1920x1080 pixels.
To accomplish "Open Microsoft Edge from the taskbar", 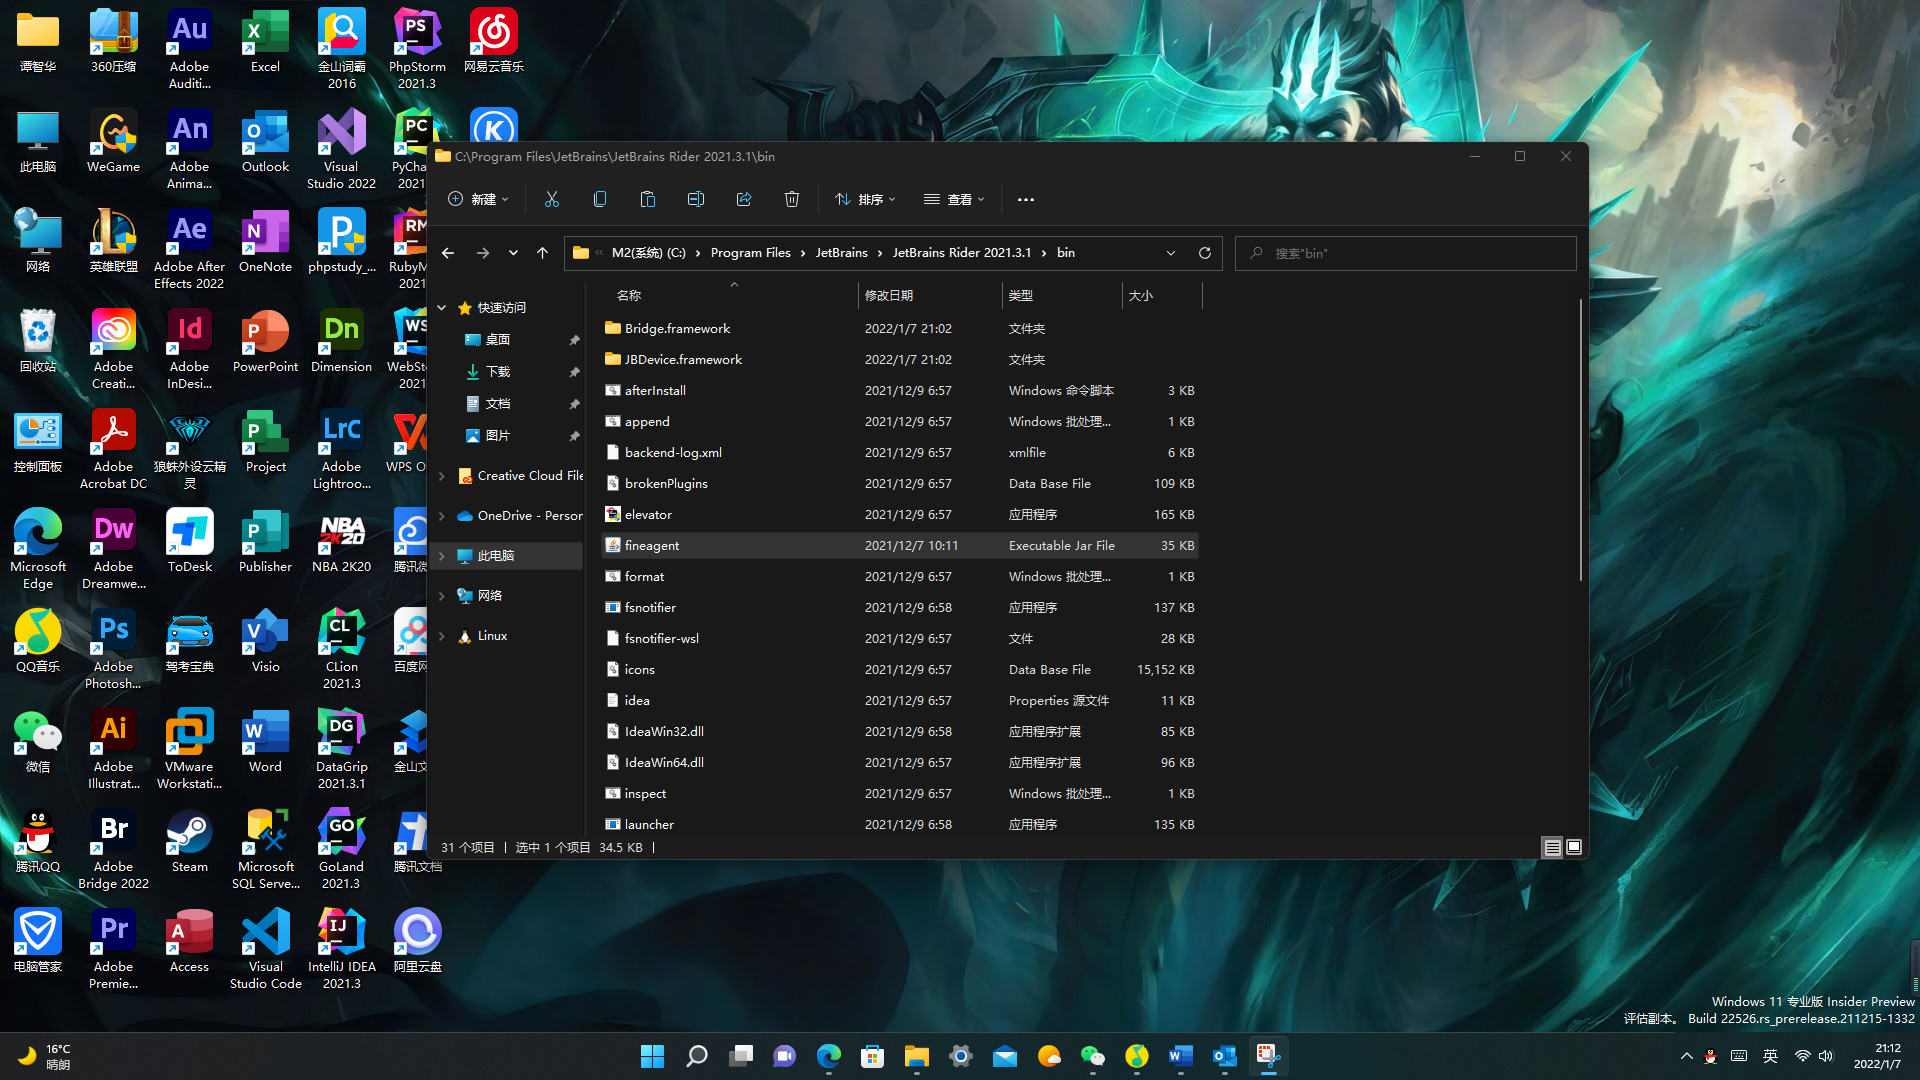I will [x=828, y=1056].
